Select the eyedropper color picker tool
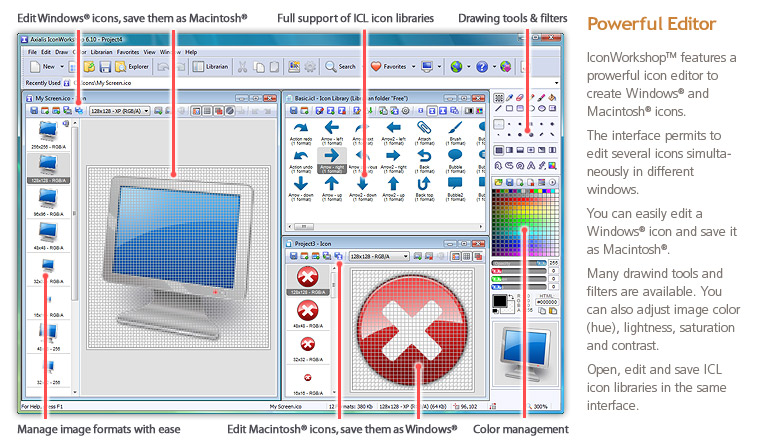Viewport: 760px width, 440px height. pos(509,98)
